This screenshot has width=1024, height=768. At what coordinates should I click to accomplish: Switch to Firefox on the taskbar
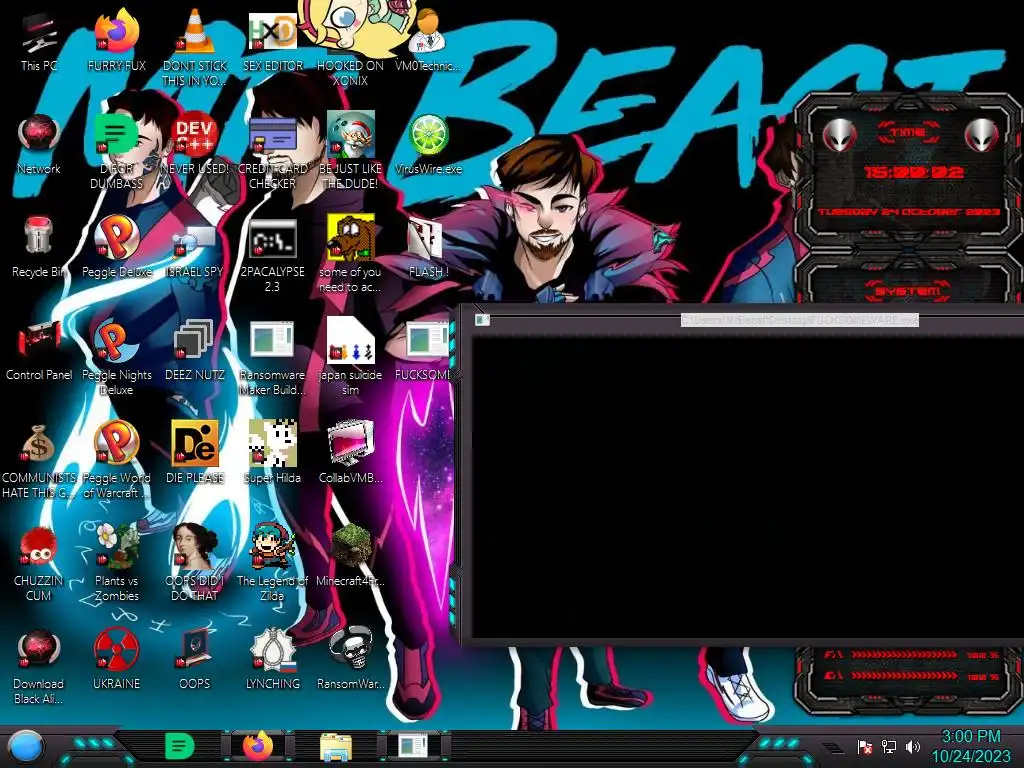pyautogui.click(x=258, y=746)
